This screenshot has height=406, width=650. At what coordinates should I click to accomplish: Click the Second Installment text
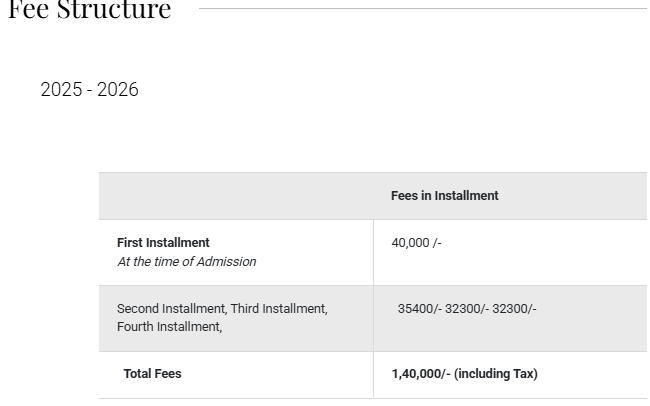click(171, 309)
